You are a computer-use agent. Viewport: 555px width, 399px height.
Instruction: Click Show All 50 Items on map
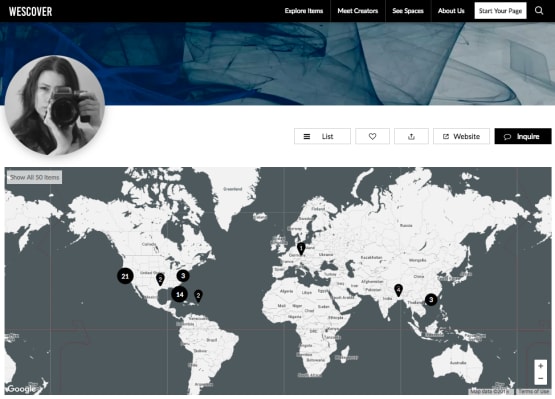pyautogui.click(x=34, y=177)
